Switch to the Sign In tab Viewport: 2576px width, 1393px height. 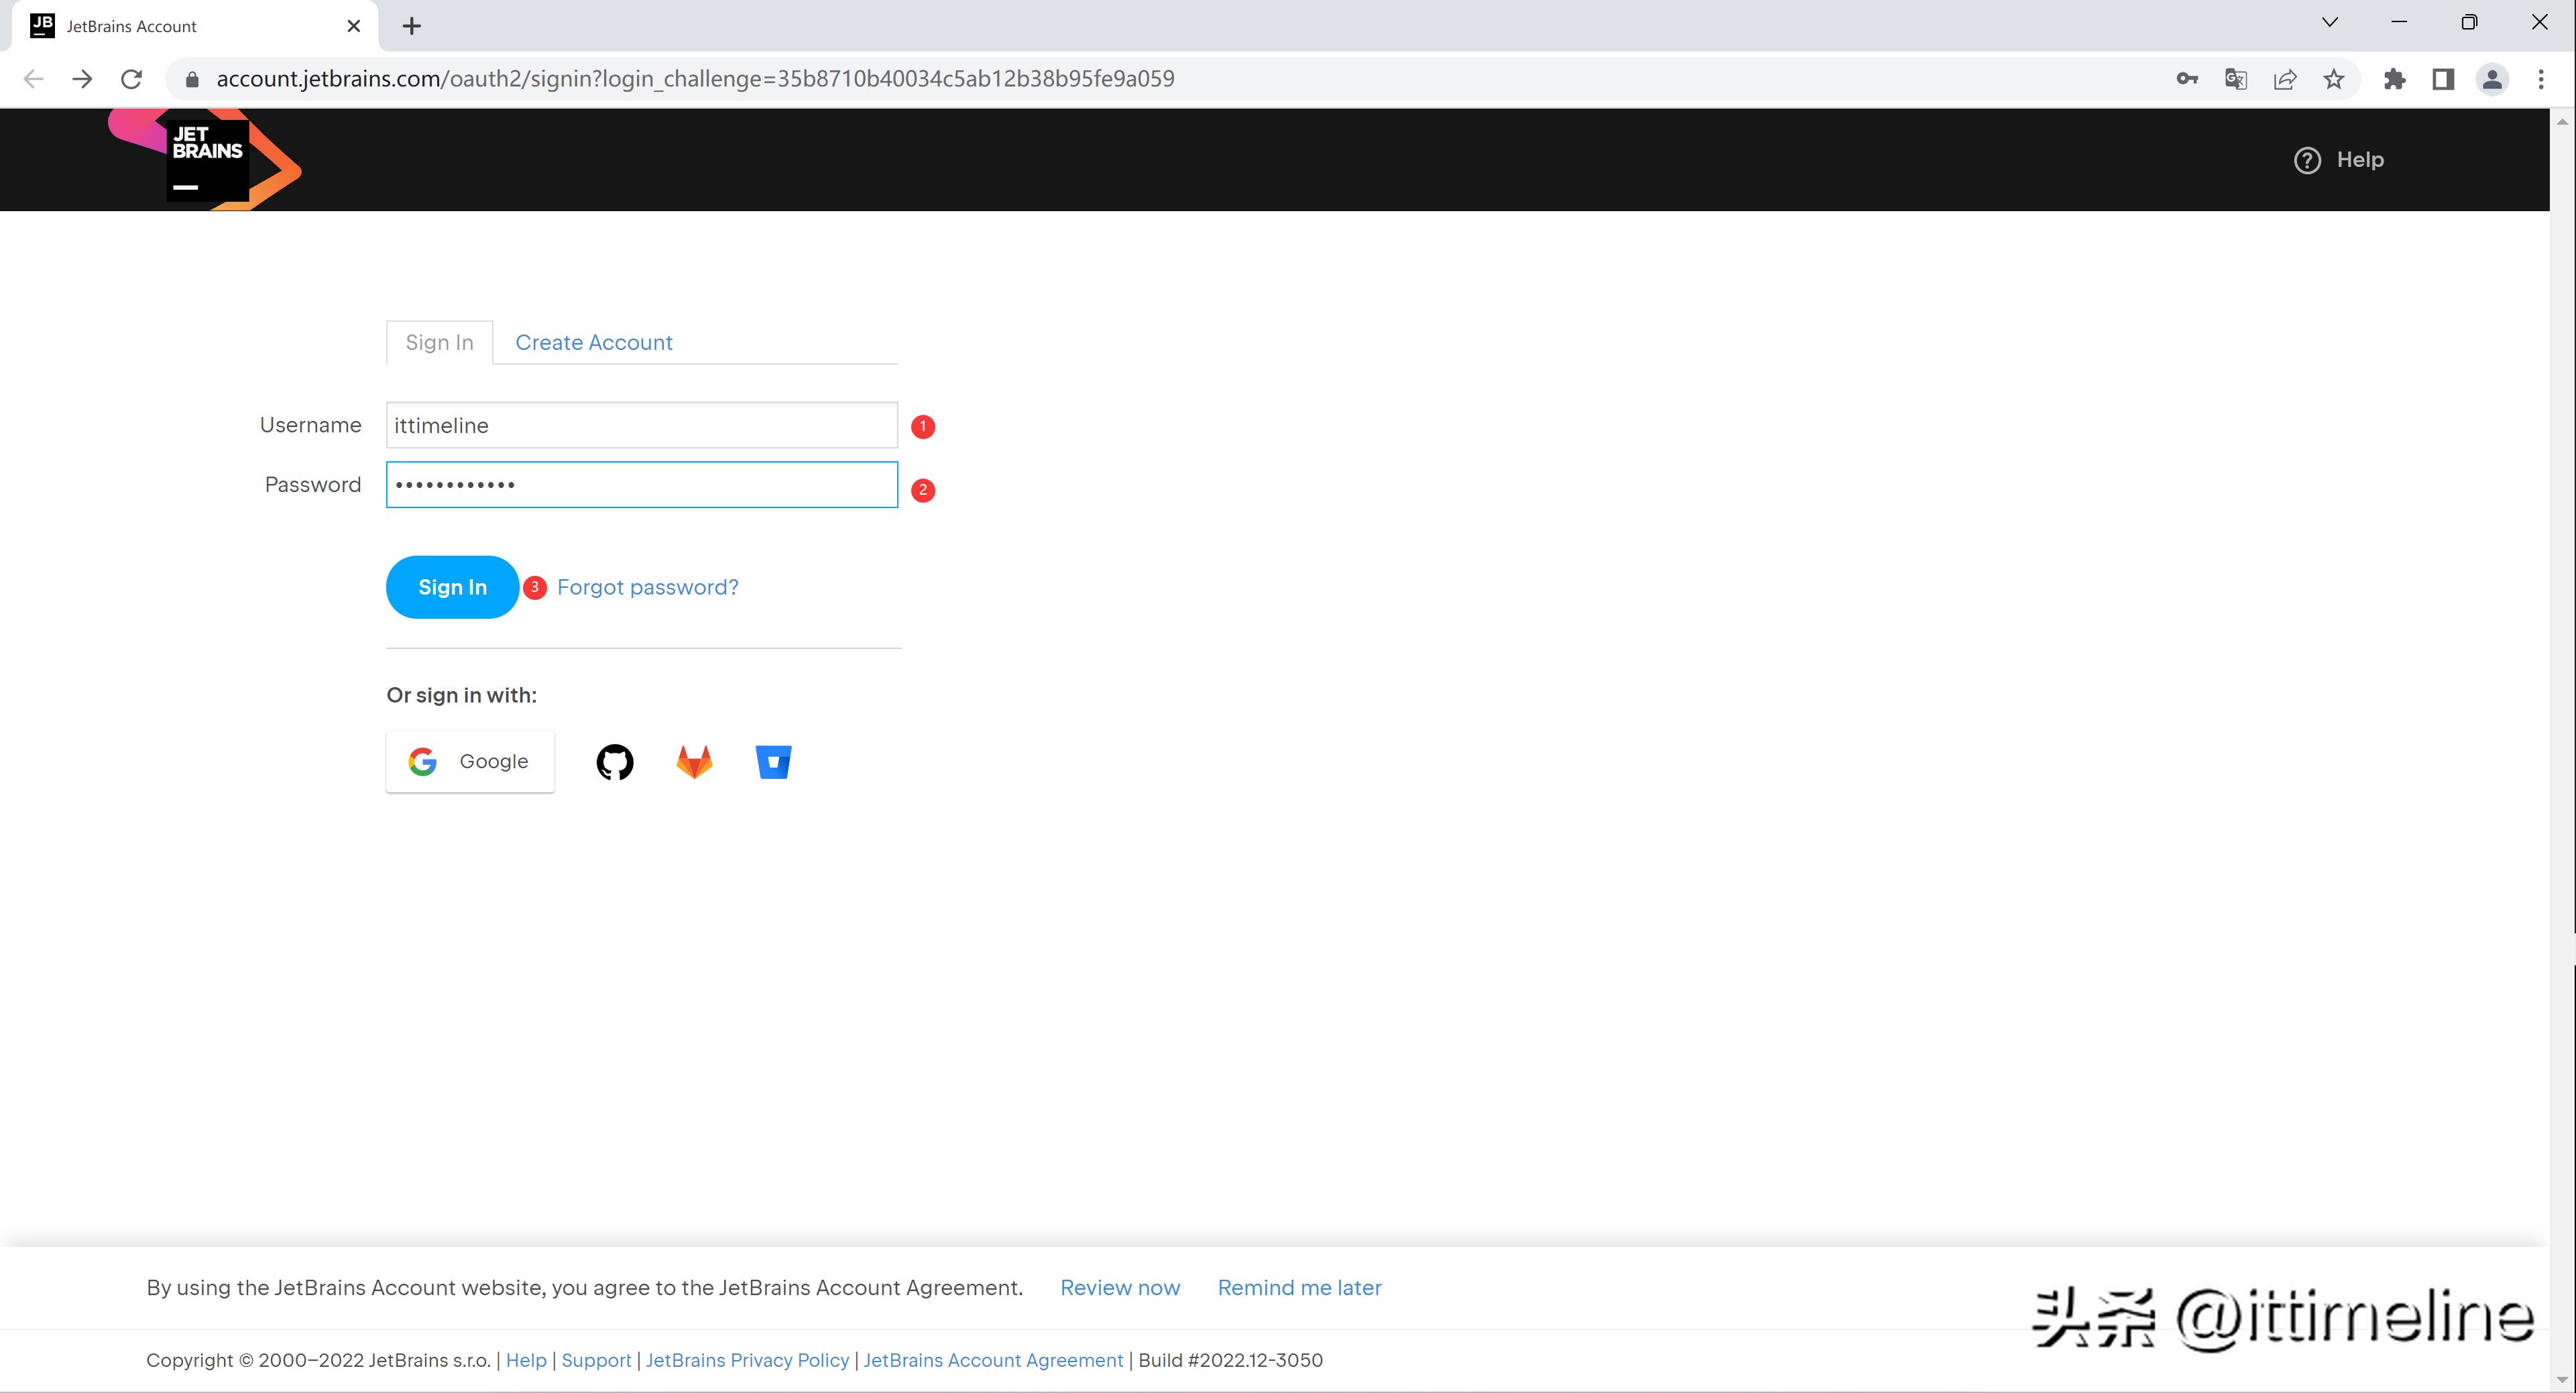pos(439,342)
